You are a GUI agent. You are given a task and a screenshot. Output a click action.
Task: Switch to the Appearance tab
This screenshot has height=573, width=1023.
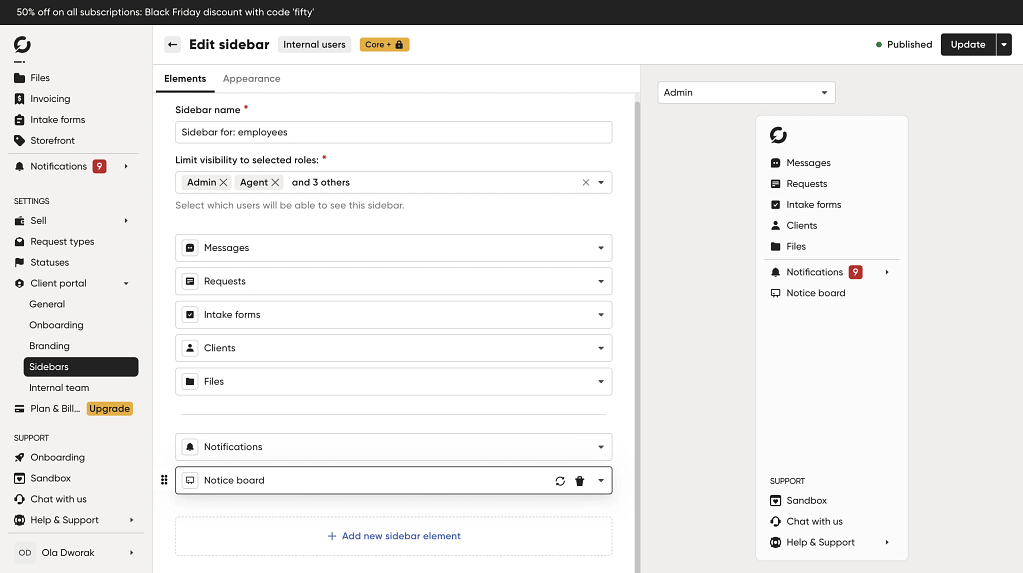(251, 79)
